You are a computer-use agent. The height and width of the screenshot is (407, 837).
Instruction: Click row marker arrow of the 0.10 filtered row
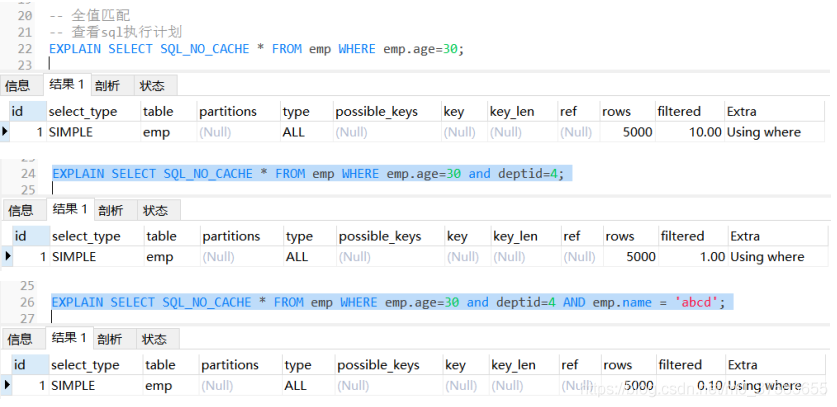pos(6,385)
